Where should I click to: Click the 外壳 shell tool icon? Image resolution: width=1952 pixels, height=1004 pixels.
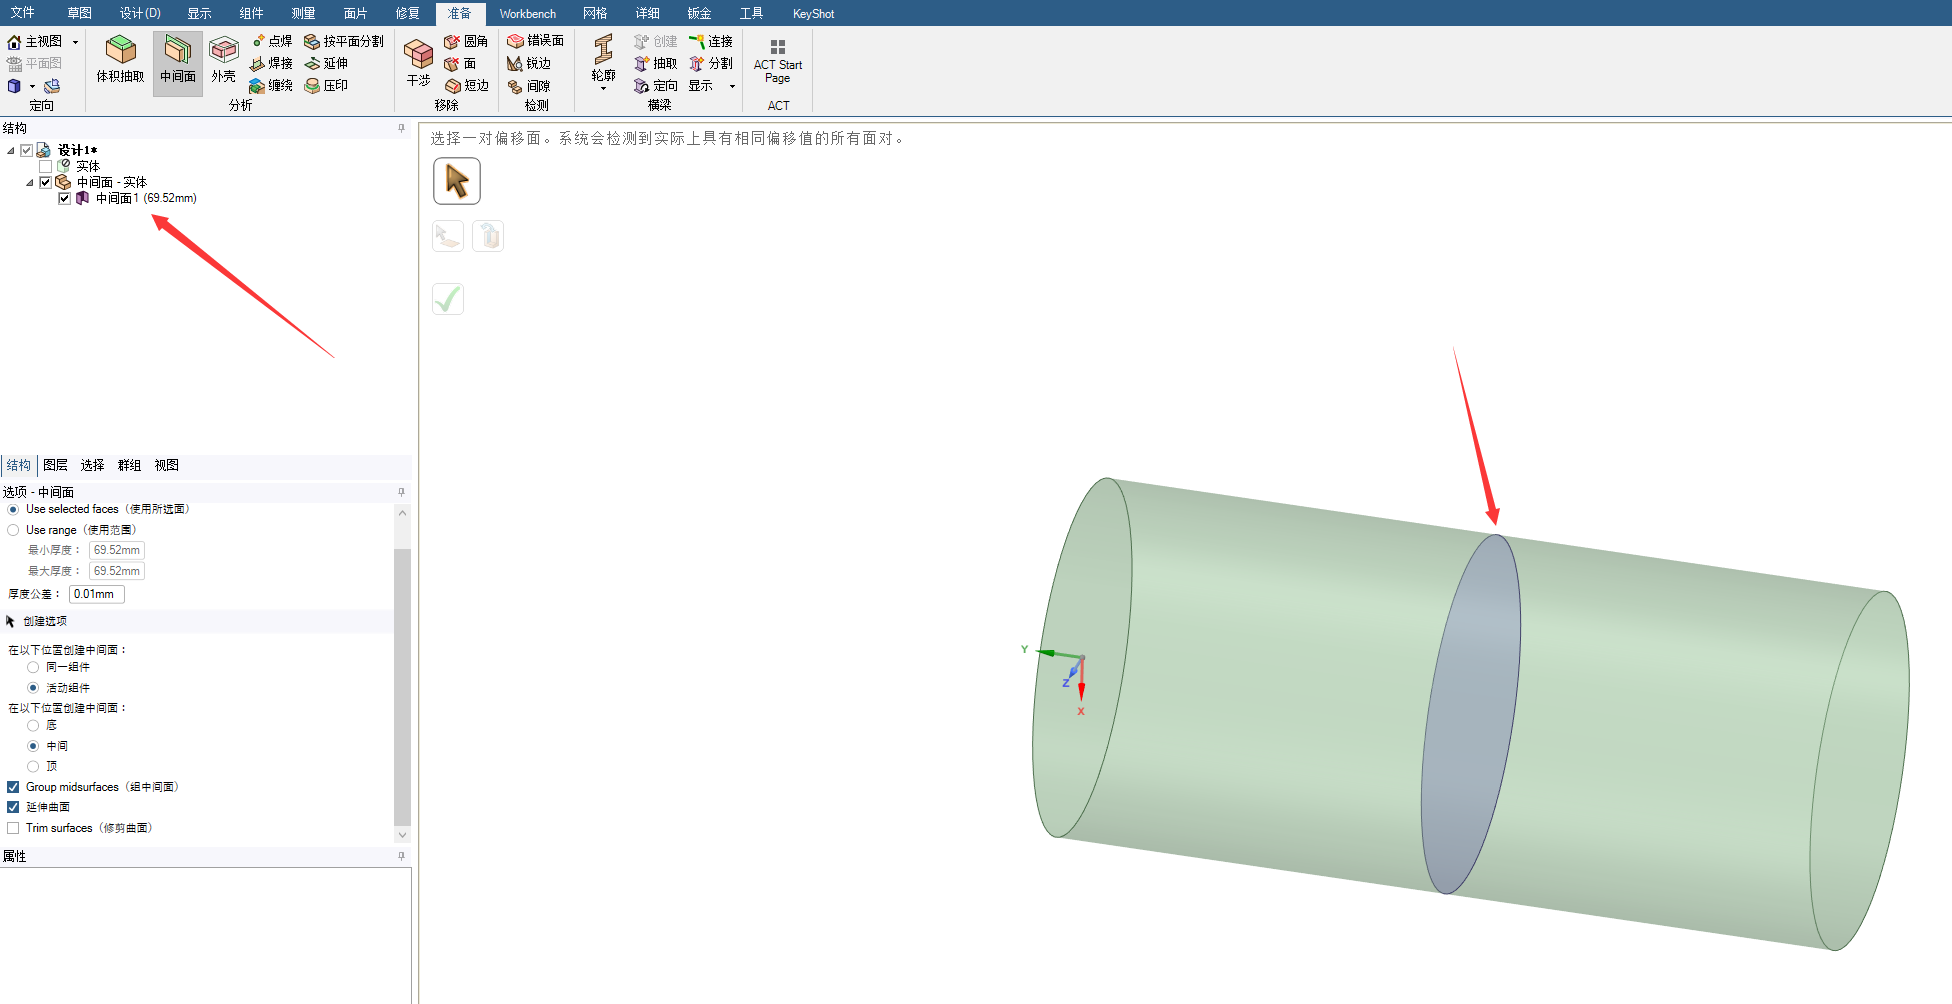click(x=223, y=59)
